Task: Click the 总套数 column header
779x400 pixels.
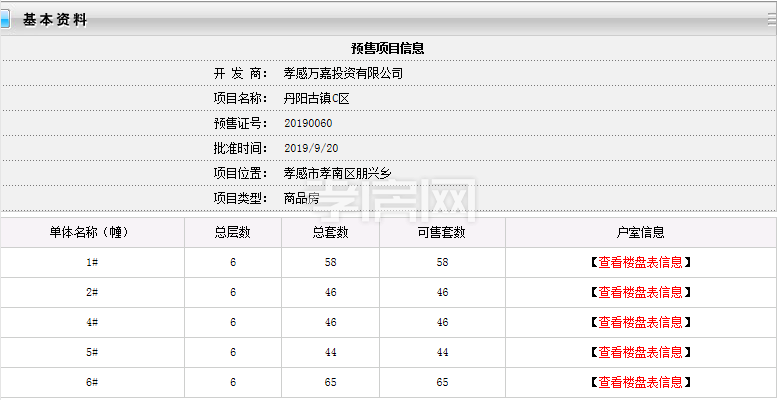Action: tap(330, 233)
